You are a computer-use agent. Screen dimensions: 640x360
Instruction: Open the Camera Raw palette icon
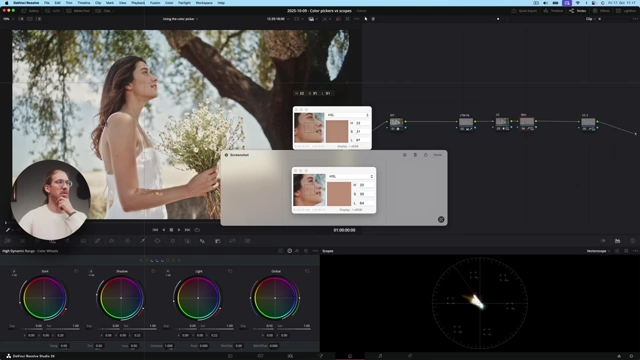point(7,241)
